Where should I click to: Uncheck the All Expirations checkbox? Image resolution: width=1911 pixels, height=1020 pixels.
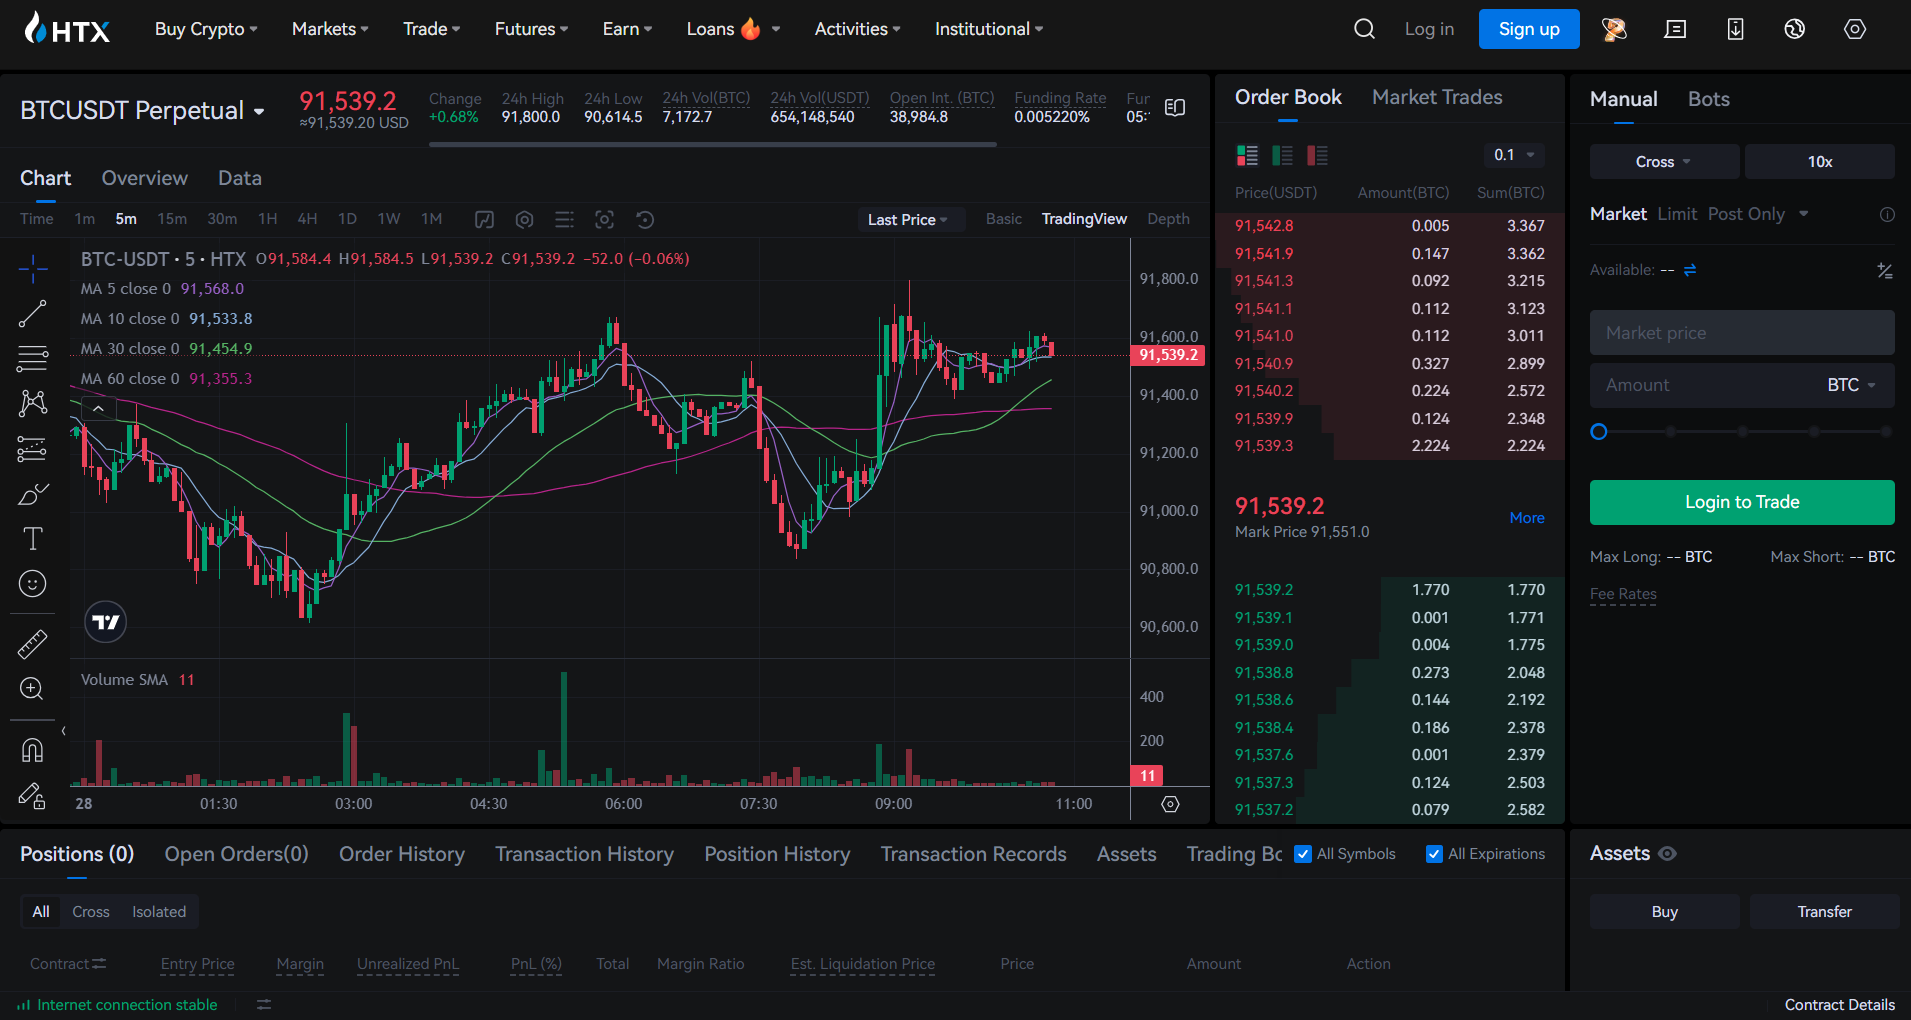point(1434,854)
